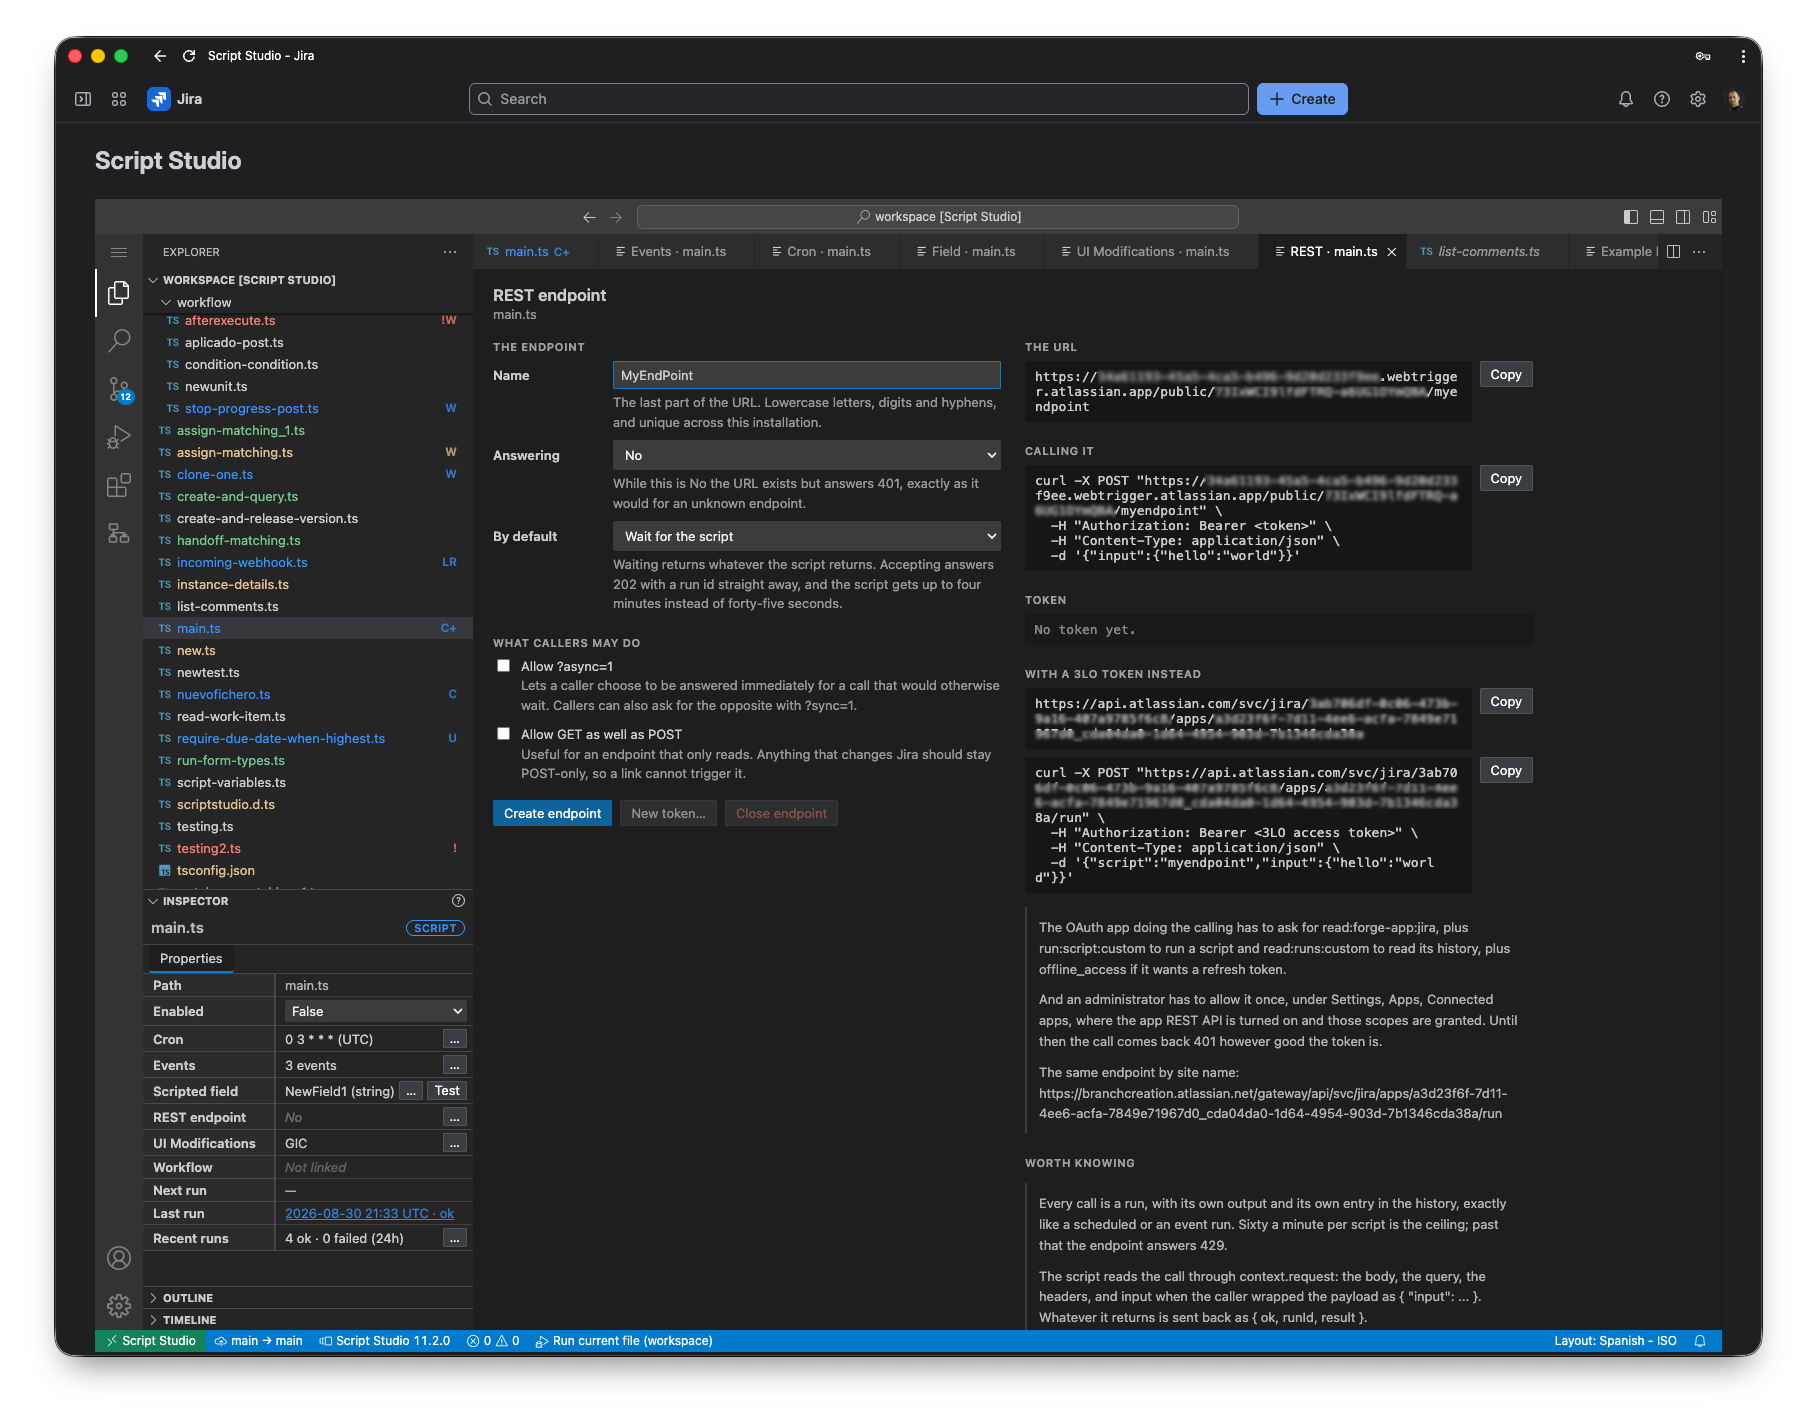
Task: Open Source Control with 12 badge
Action: tap(119, 389)
